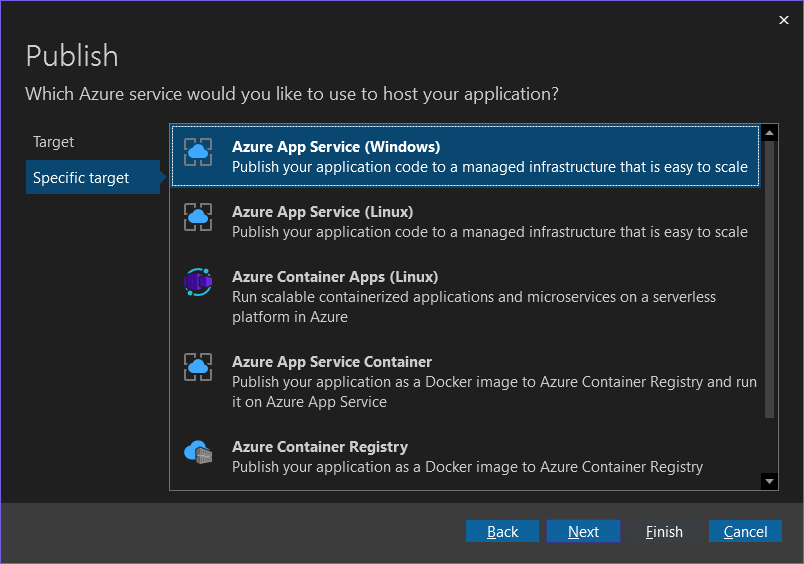The height and width of the screenshot is (564, 804).
Task: Click the service list scrollbar thumb
Action: [x=769, y=280]
